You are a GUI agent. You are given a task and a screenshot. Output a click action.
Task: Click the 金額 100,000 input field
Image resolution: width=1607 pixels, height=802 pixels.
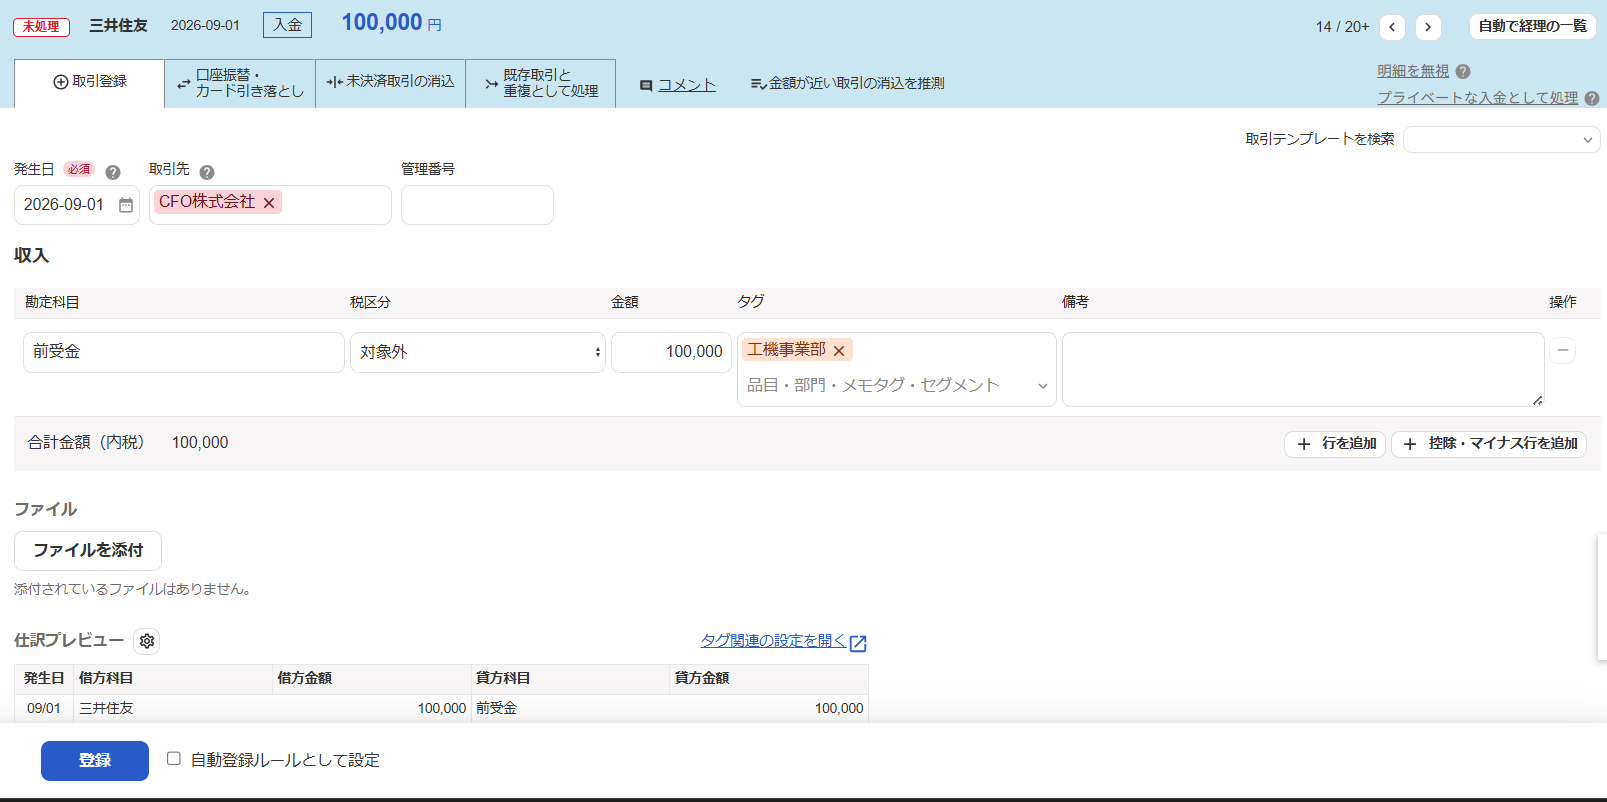pos(671,352)
